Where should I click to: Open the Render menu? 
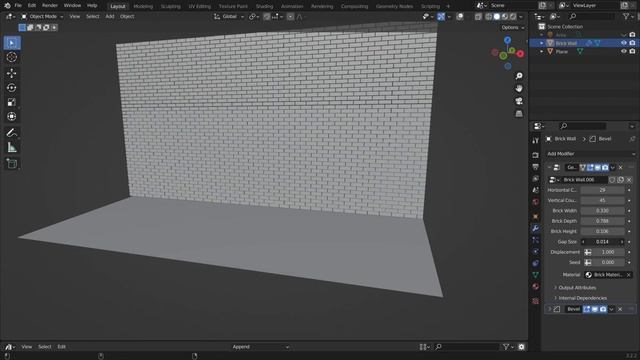point(50,6)
